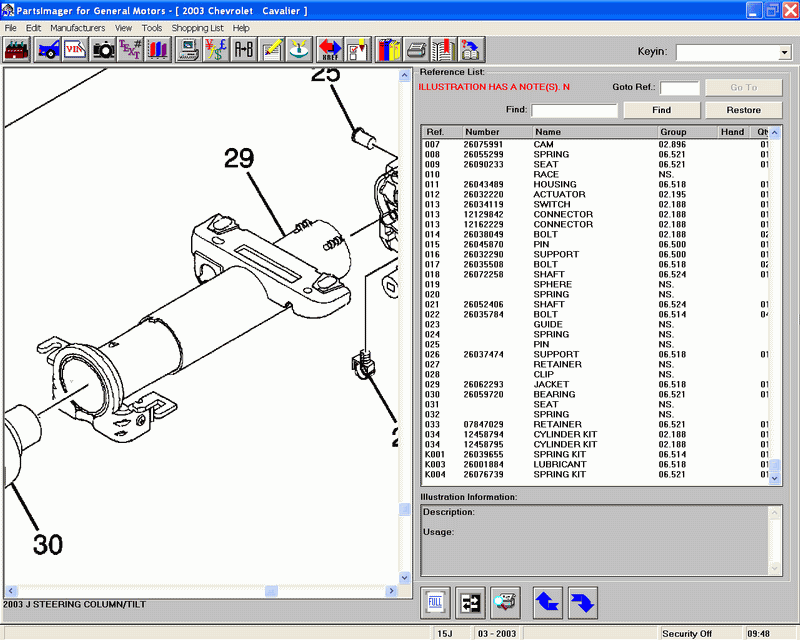
Task: Open the Help menu
Action: point(241,28)
